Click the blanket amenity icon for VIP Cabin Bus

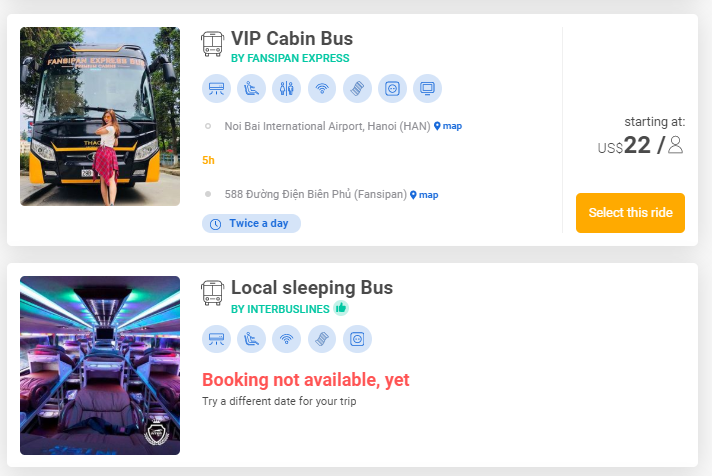(357, 88)
